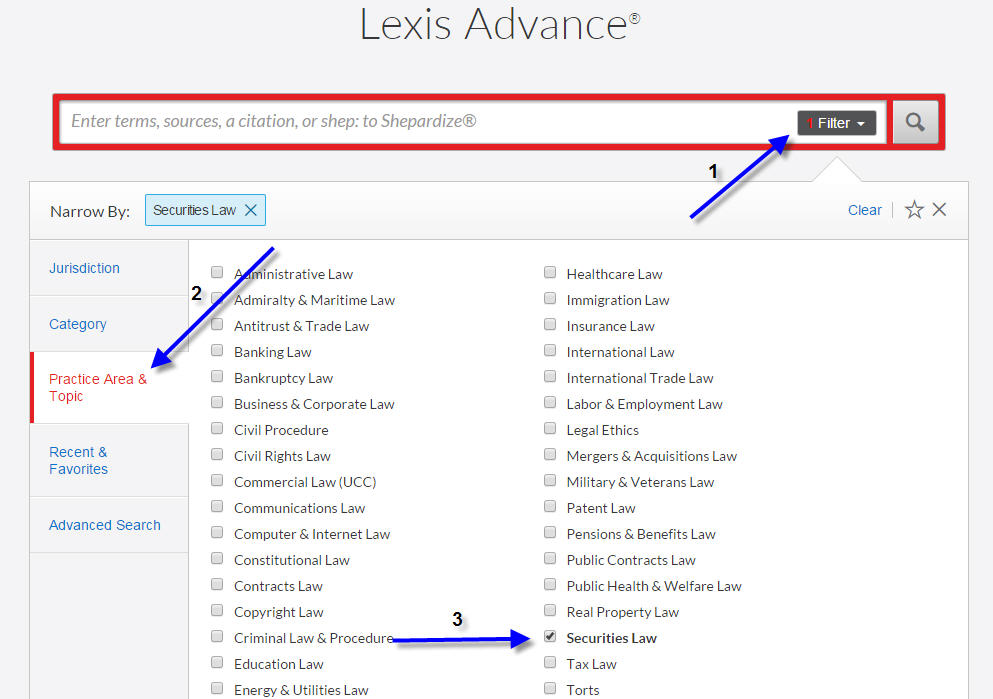Check Healthcare Law checkbox

[x=550, y=272]
